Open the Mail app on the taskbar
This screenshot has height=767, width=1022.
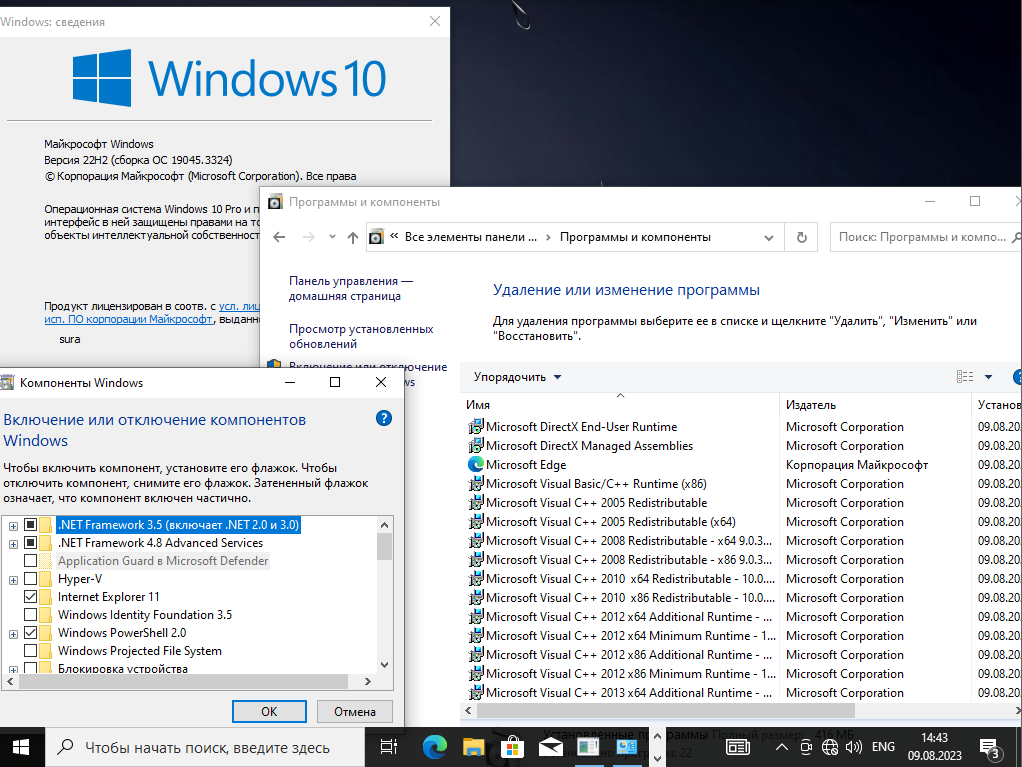click(550, 746)
